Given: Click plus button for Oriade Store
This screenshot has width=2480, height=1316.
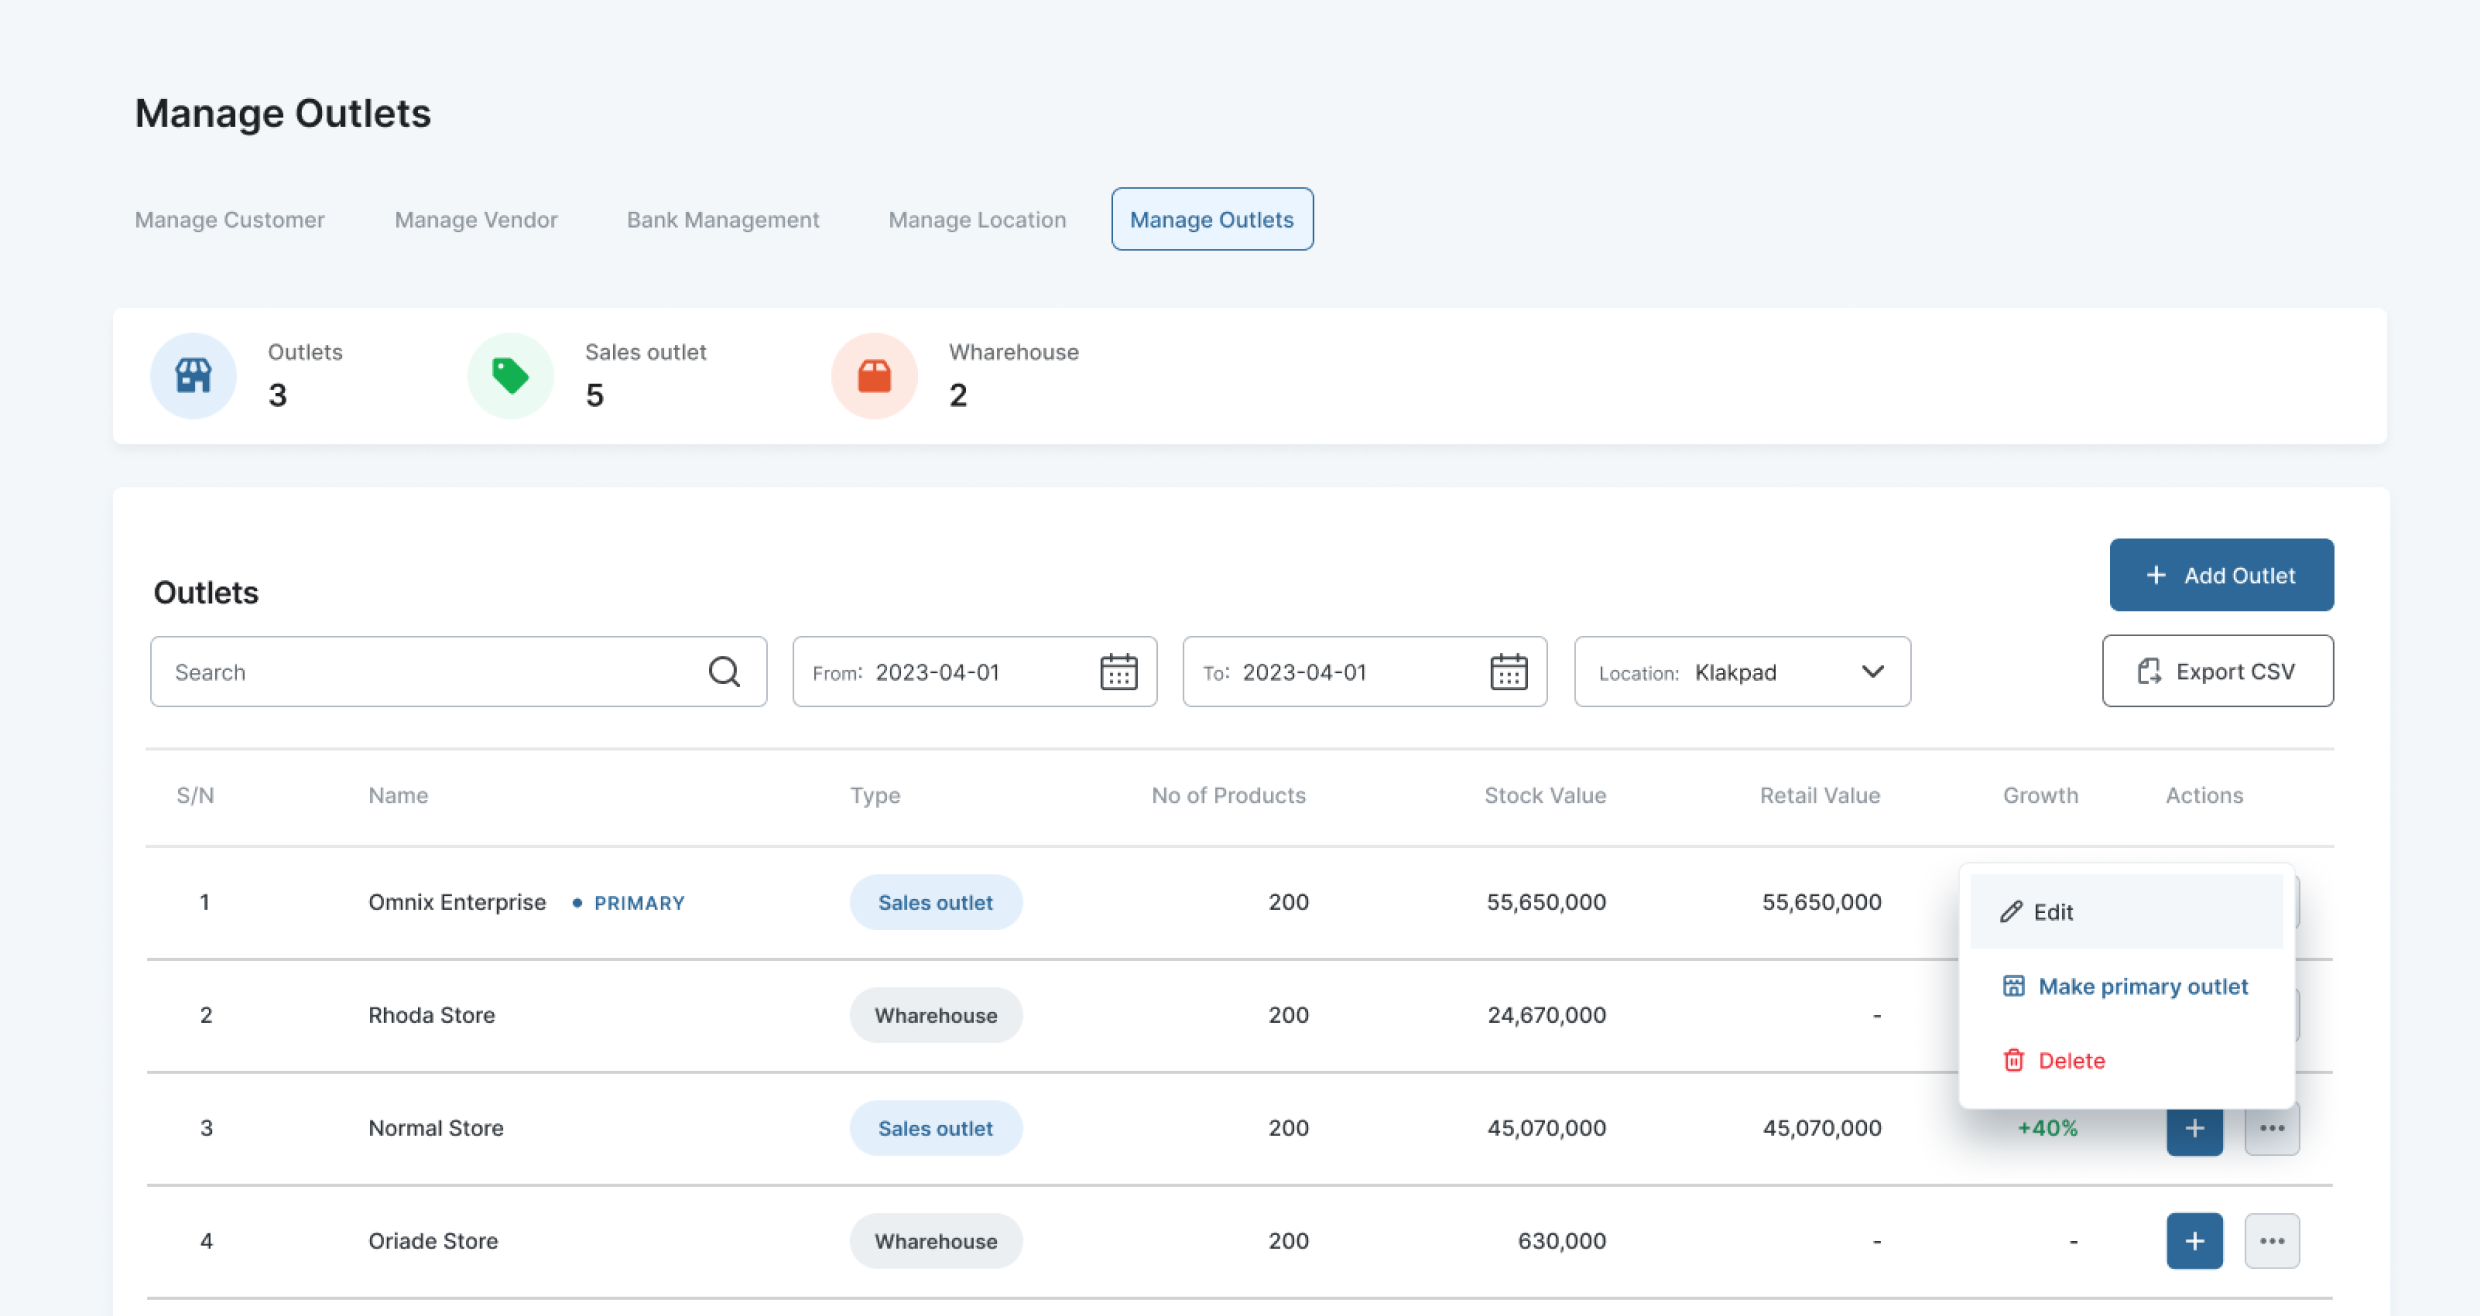Looking at the screenshot, I should click(x=2194, y=1241).
